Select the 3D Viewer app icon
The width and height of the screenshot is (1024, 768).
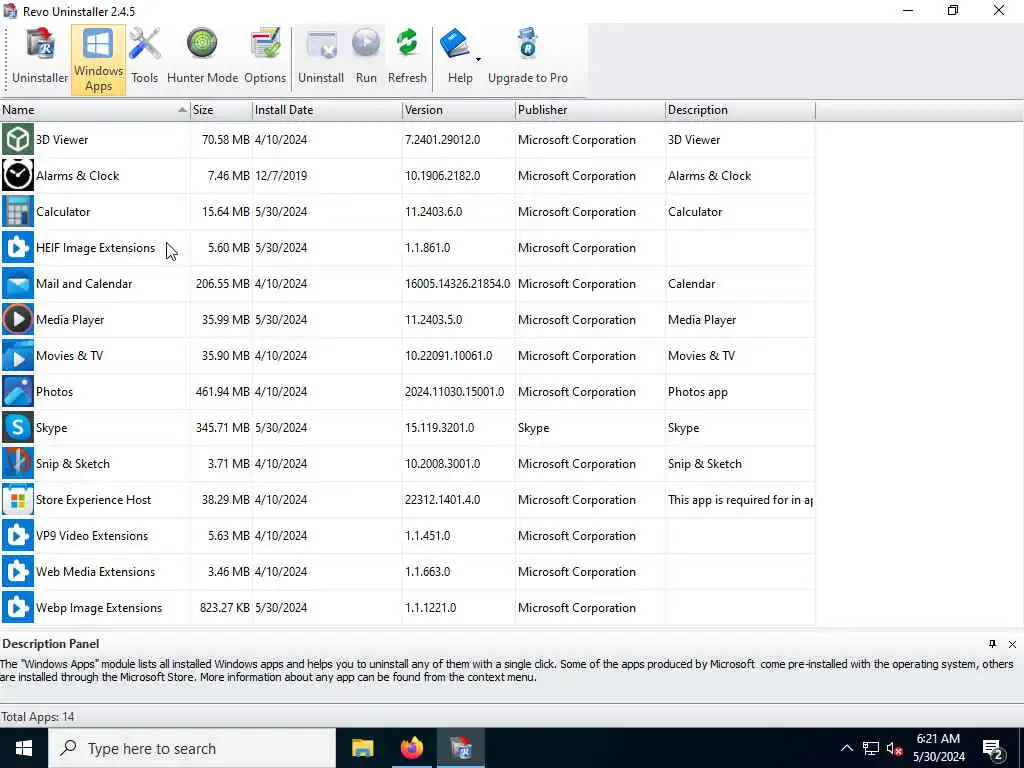(x=18, y=139)
